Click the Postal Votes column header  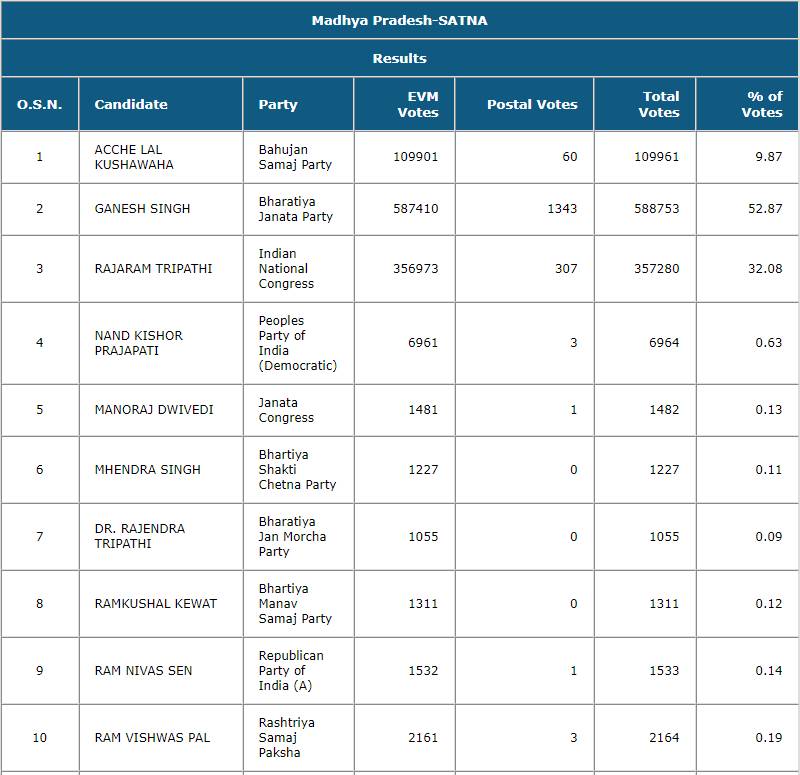[x=532, y=104]
